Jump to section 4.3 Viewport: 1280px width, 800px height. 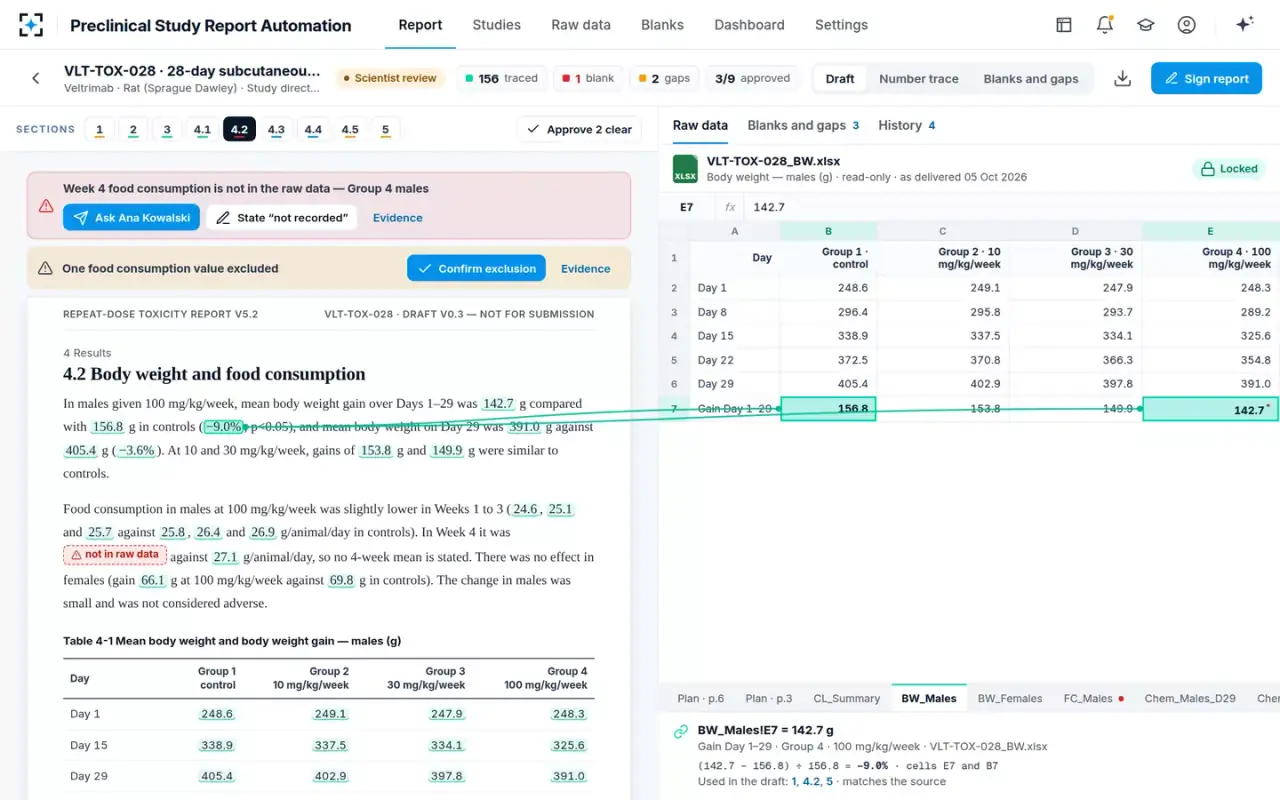(x=276, y=129)
